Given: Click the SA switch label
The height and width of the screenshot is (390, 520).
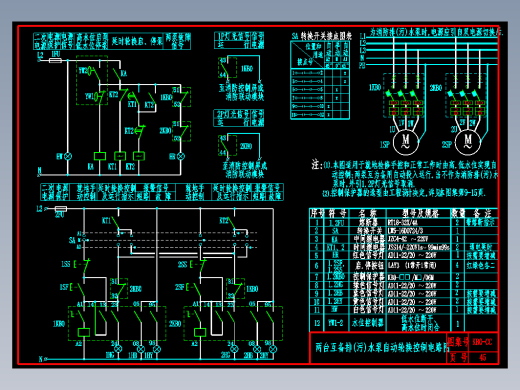Looking at the screenshot, I should 72,240.
